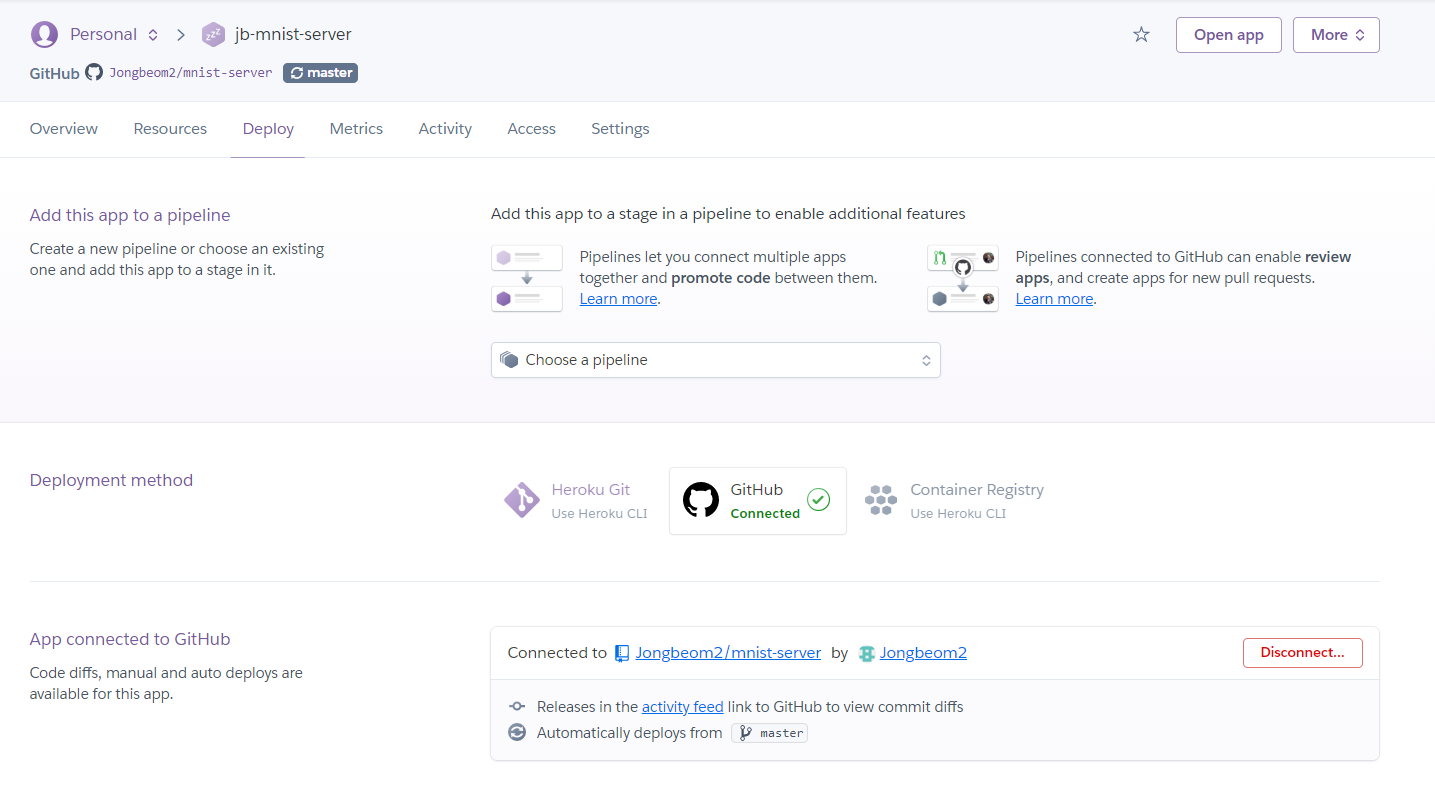Click the pipeline dropdown up-down arrows
The height and width of the screenshot is (793, 1435).
point(926,360)
